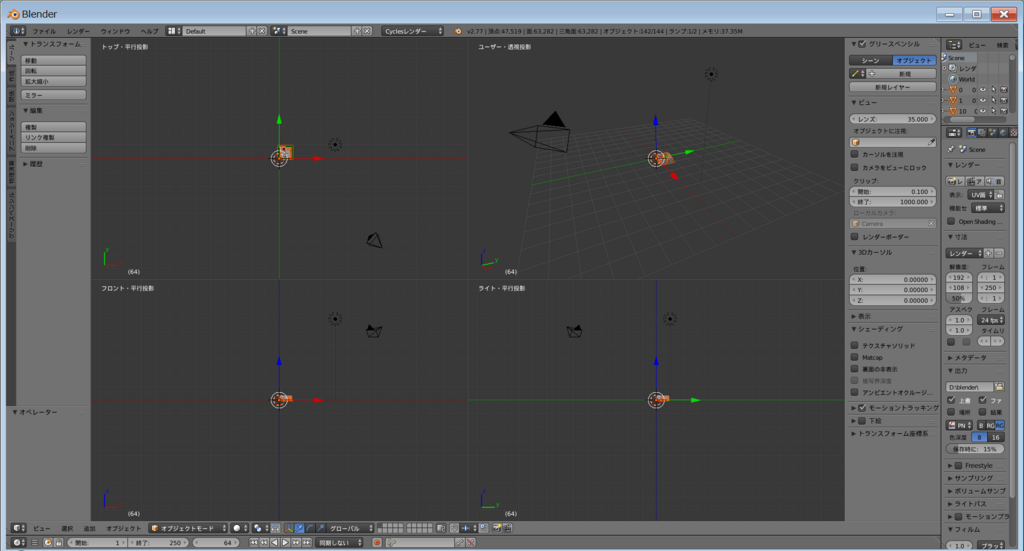Open the ヘルプ menu

point(149,31)
